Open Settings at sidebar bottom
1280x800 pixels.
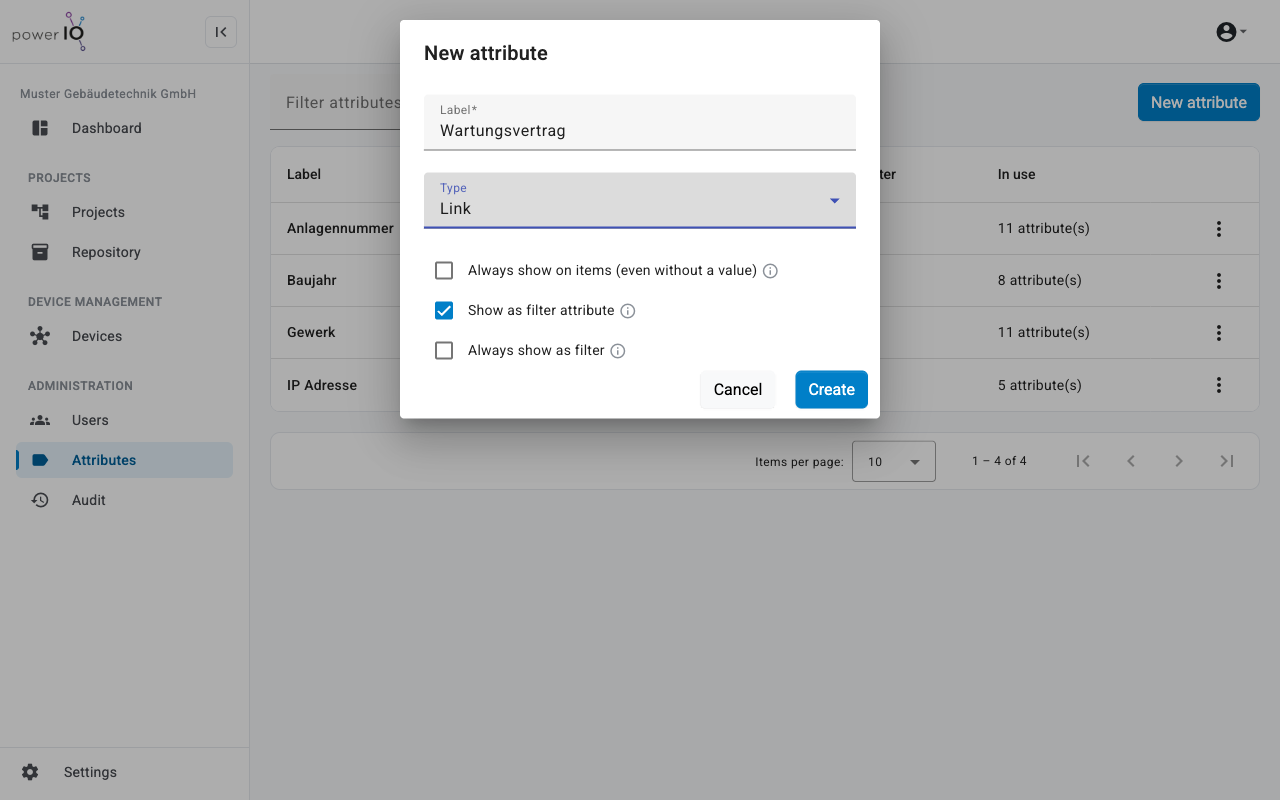click(x=124, y=772)
